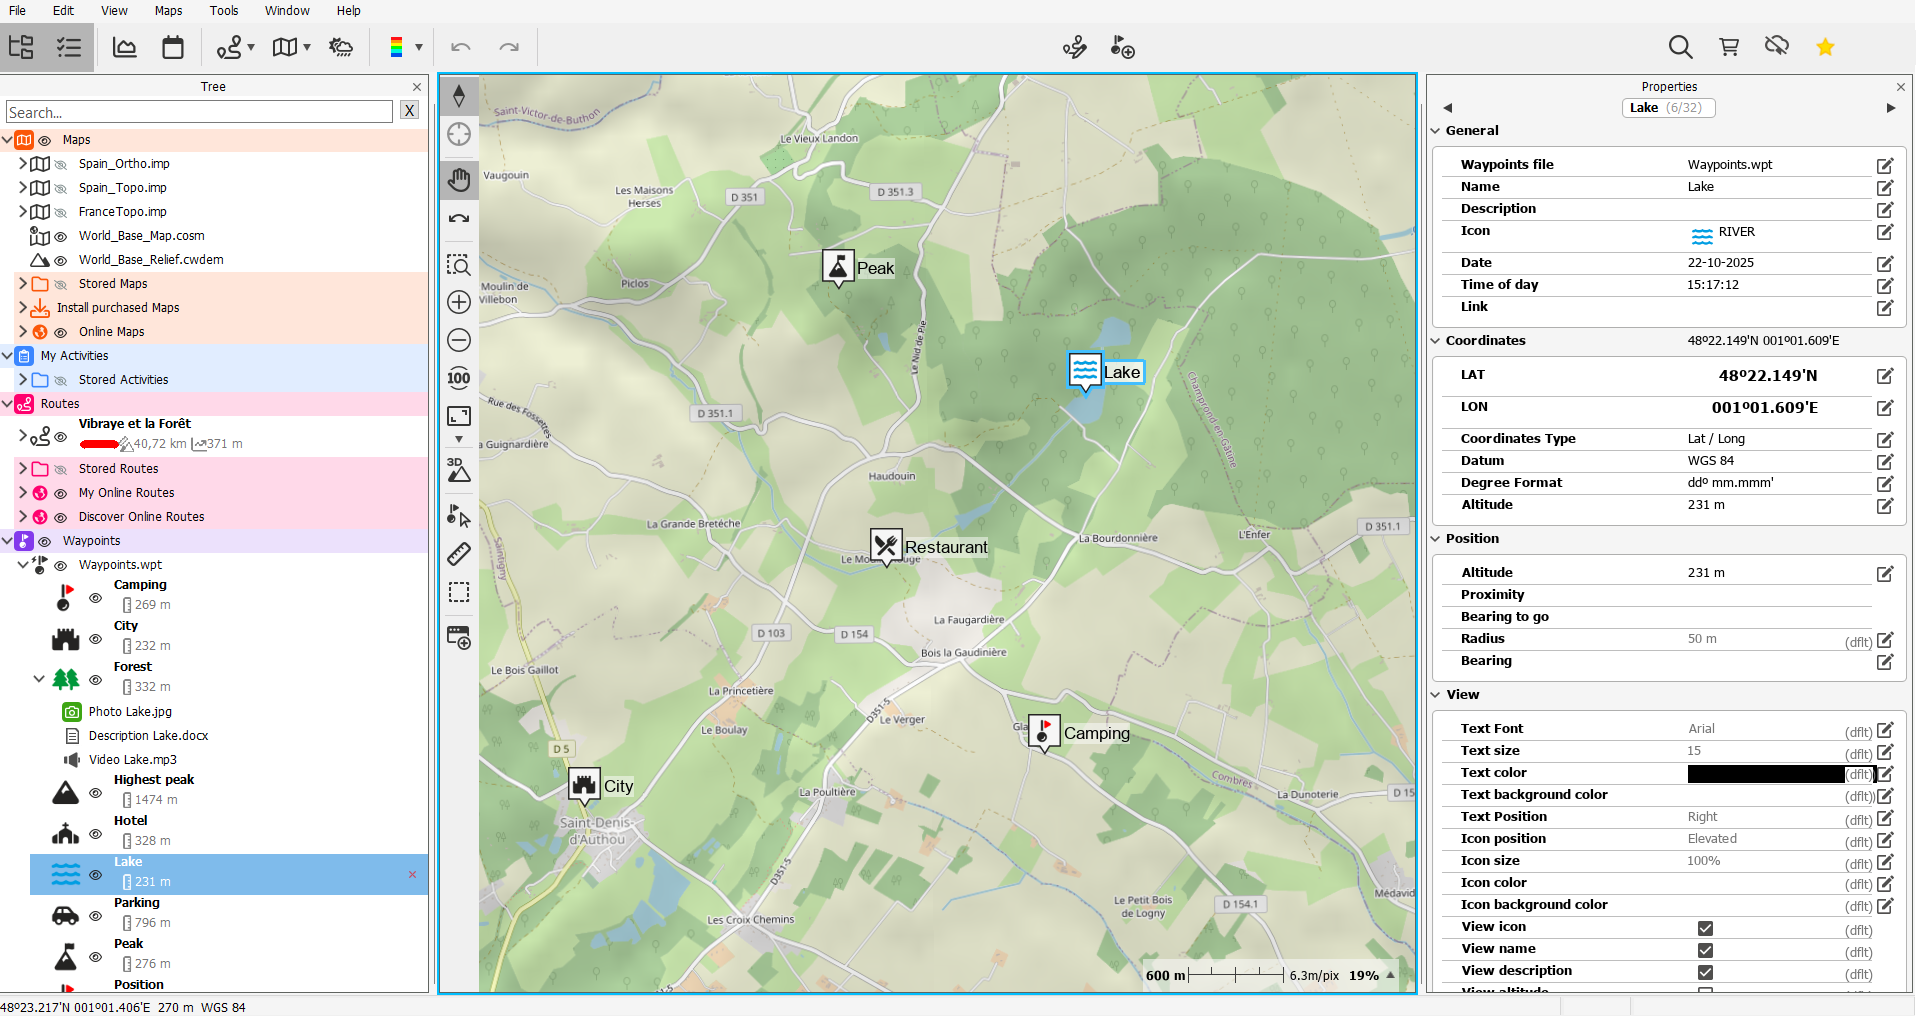Select the zoom area magnifier tool
This screenshot has height=1016, width=1916.
(459, 264)
